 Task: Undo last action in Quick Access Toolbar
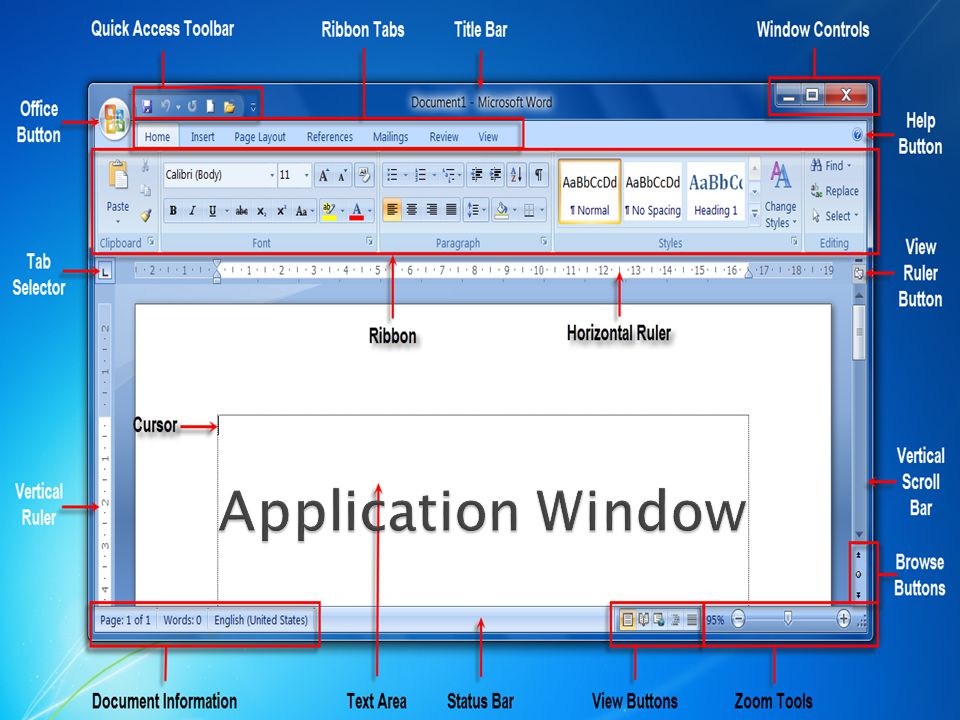tap(165, 107)
